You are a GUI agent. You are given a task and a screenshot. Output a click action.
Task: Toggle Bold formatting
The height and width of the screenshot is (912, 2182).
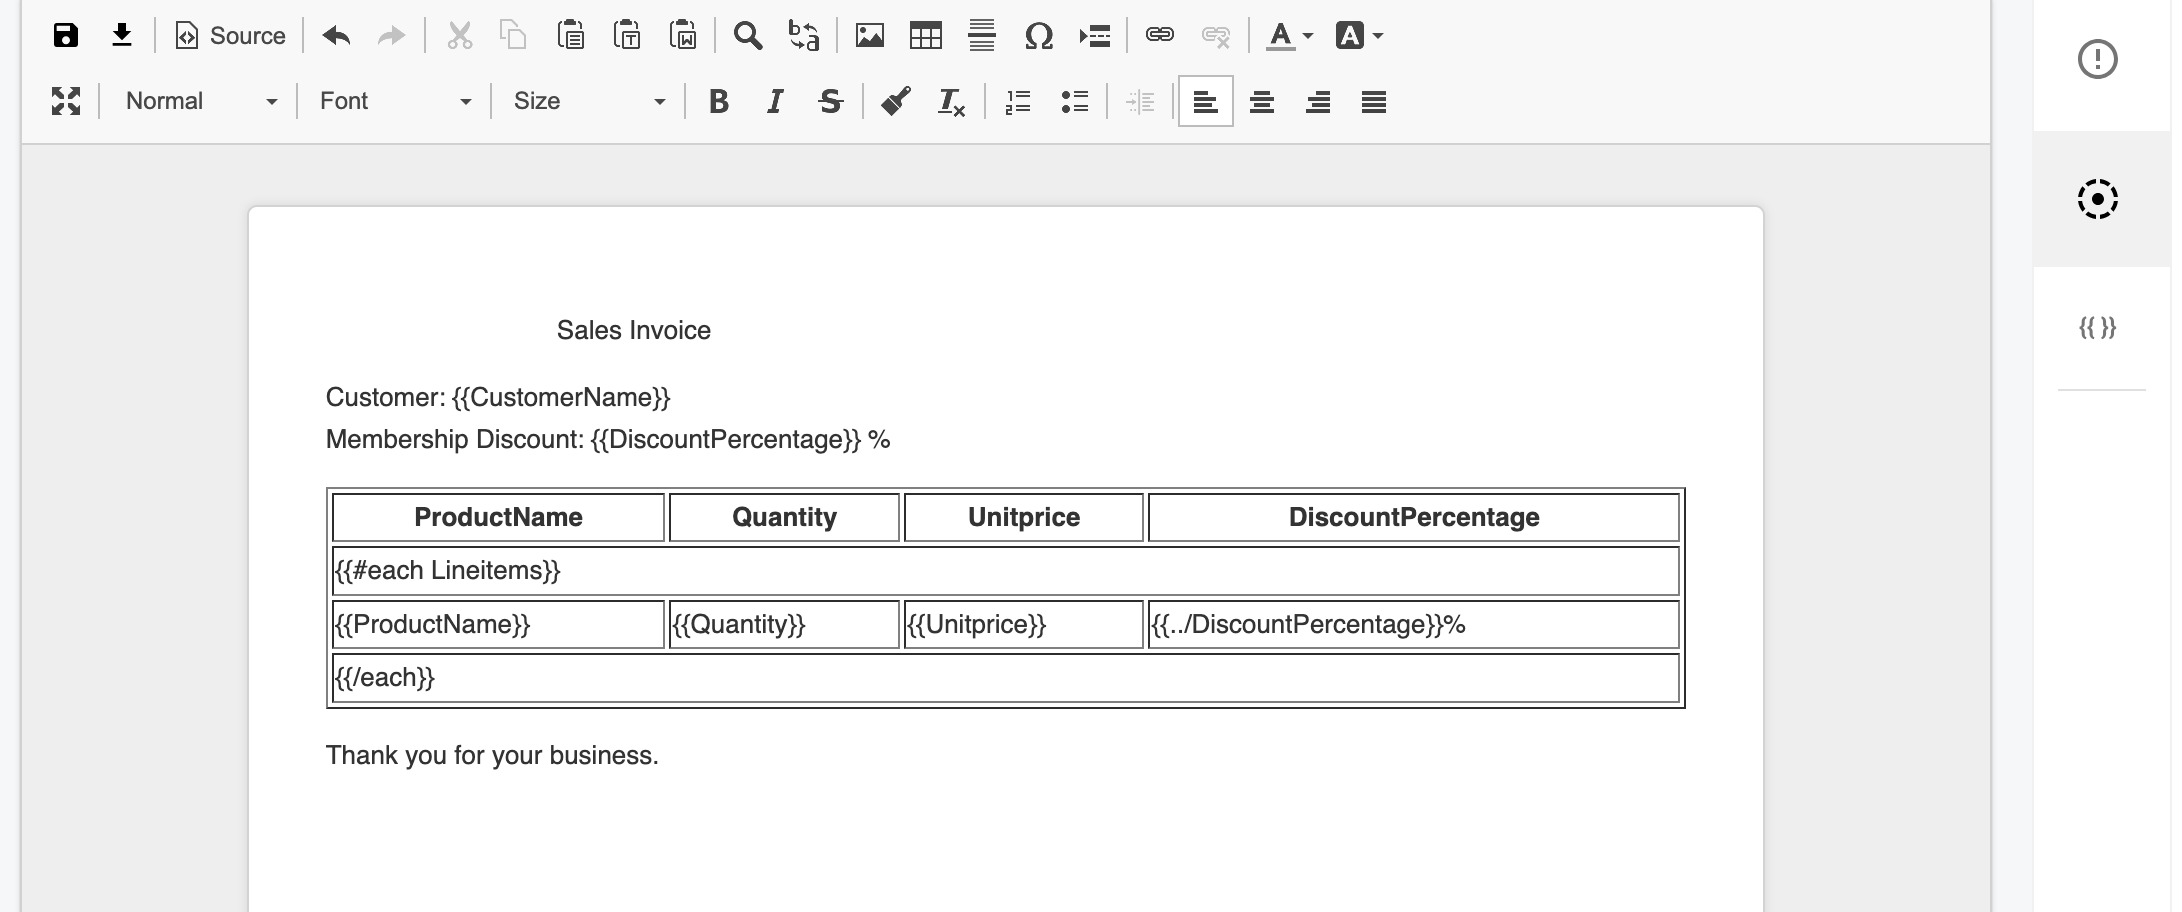click(718, 101)
